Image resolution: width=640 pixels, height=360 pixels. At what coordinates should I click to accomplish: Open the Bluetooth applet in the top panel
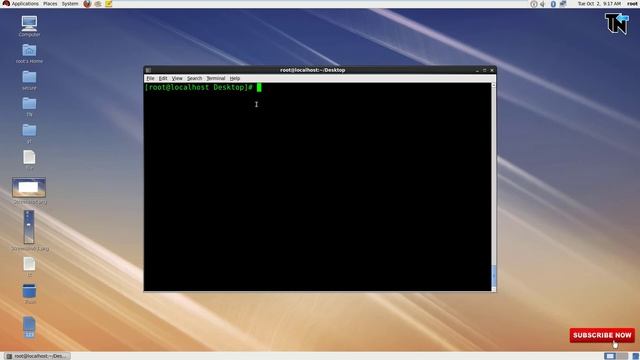(x=553, y=4)
